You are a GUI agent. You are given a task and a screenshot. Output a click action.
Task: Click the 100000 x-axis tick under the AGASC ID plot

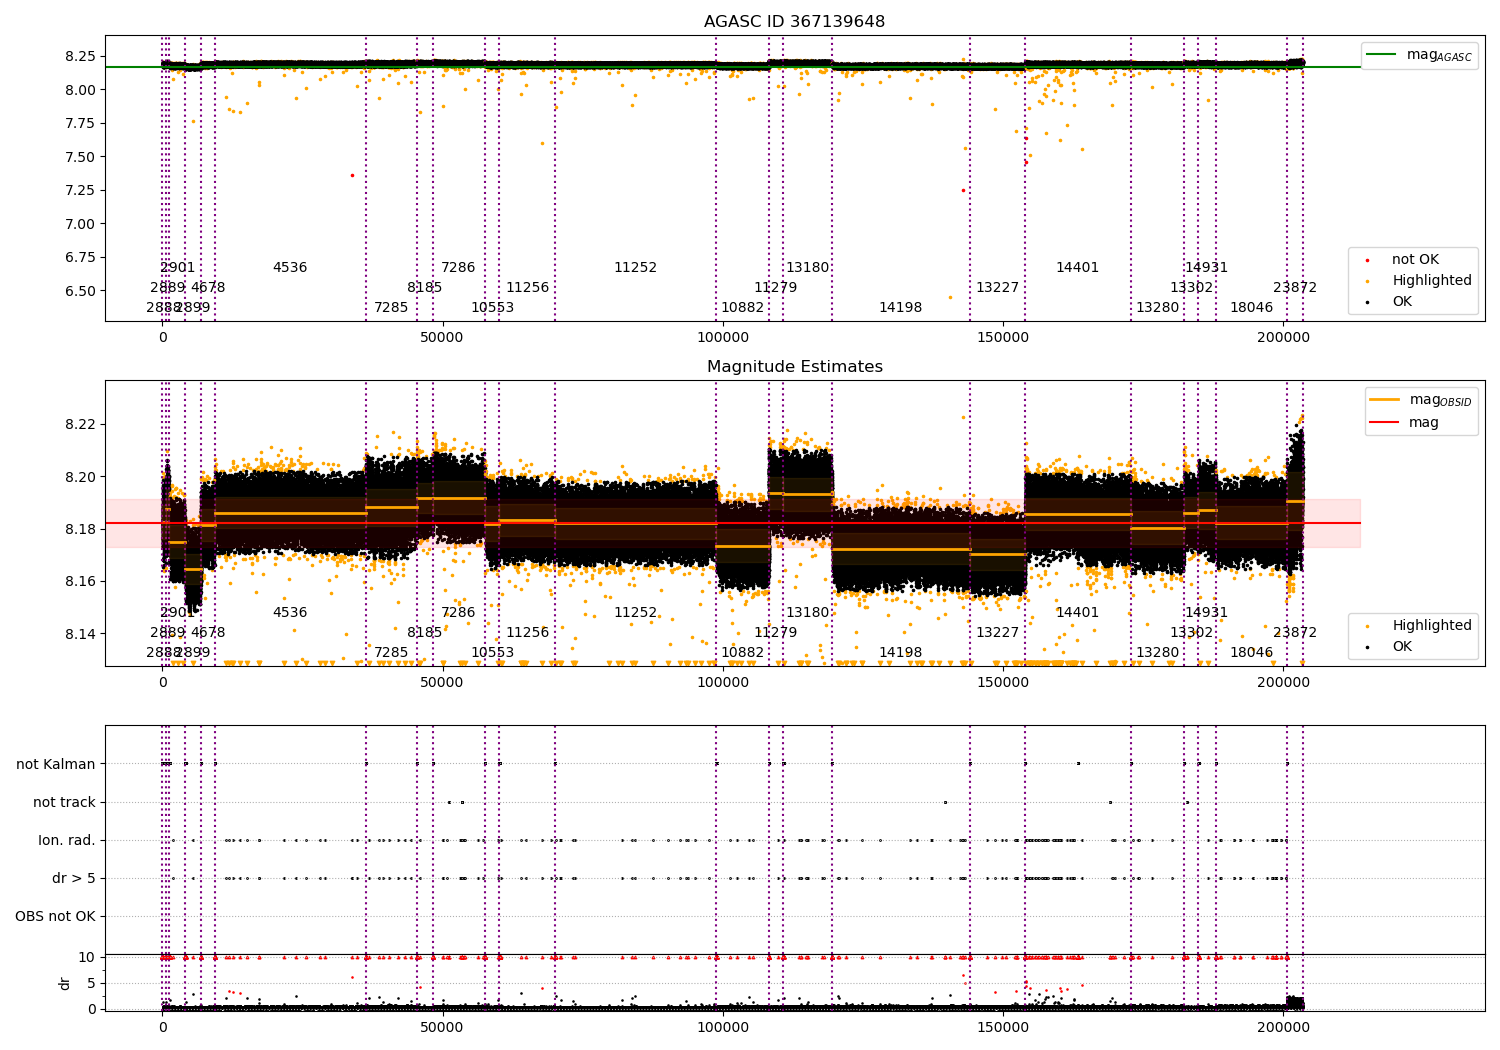pos(722,337)
